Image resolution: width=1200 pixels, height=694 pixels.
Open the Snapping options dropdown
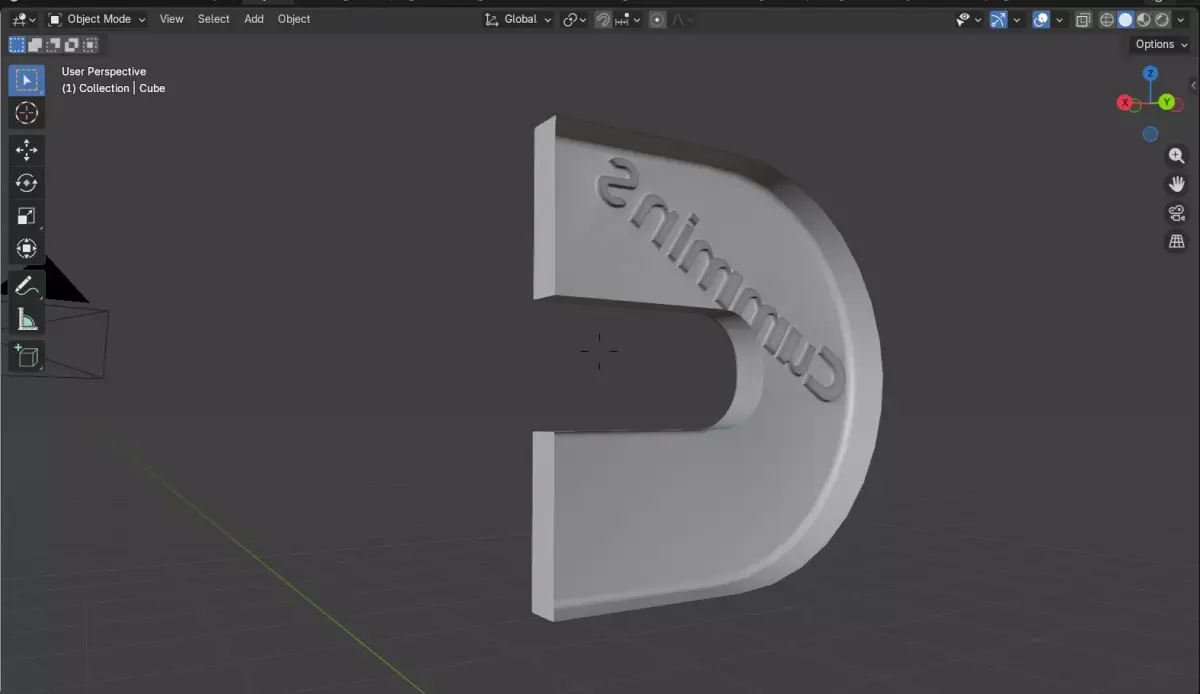click(628, 19)
